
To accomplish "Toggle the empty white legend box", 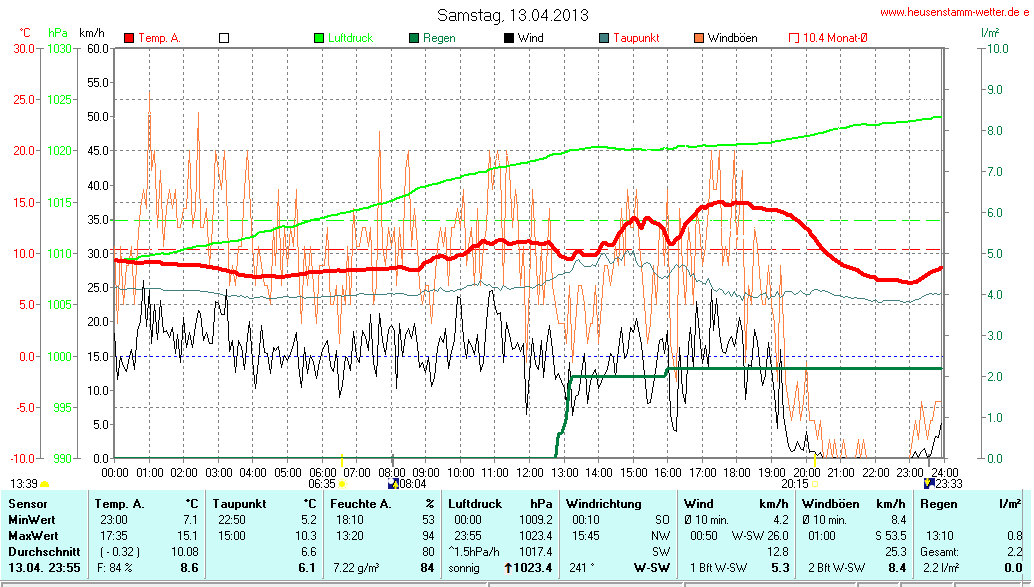I will (224, 38).
